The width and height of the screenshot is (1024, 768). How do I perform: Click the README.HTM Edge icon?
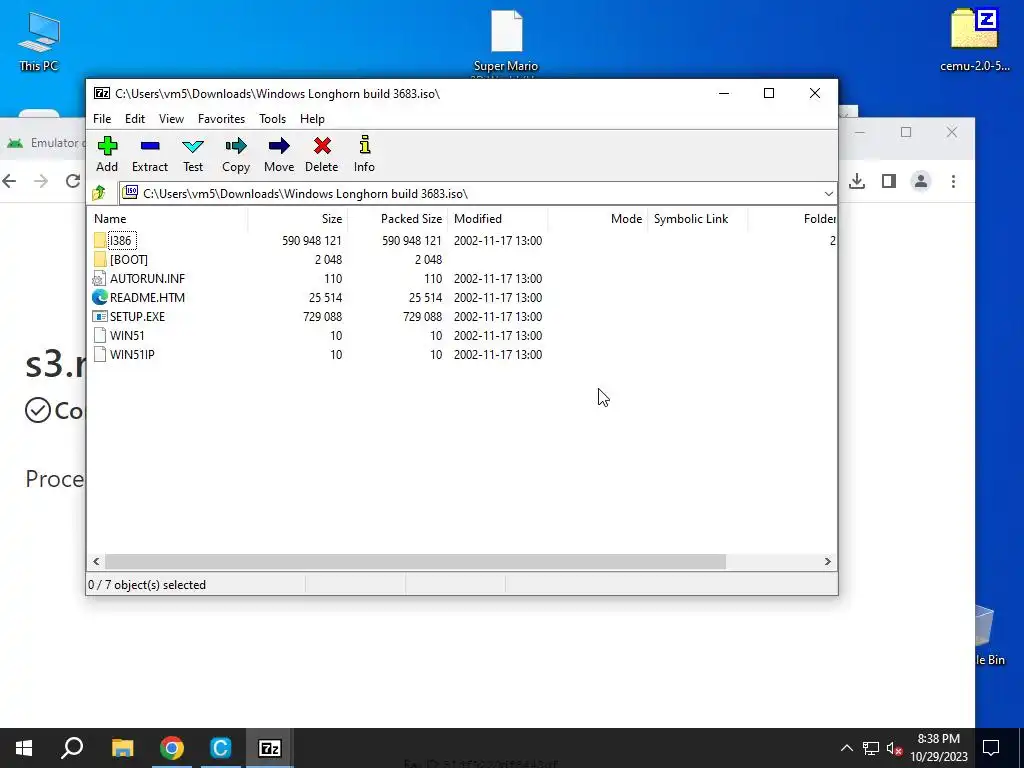point(100,297)
